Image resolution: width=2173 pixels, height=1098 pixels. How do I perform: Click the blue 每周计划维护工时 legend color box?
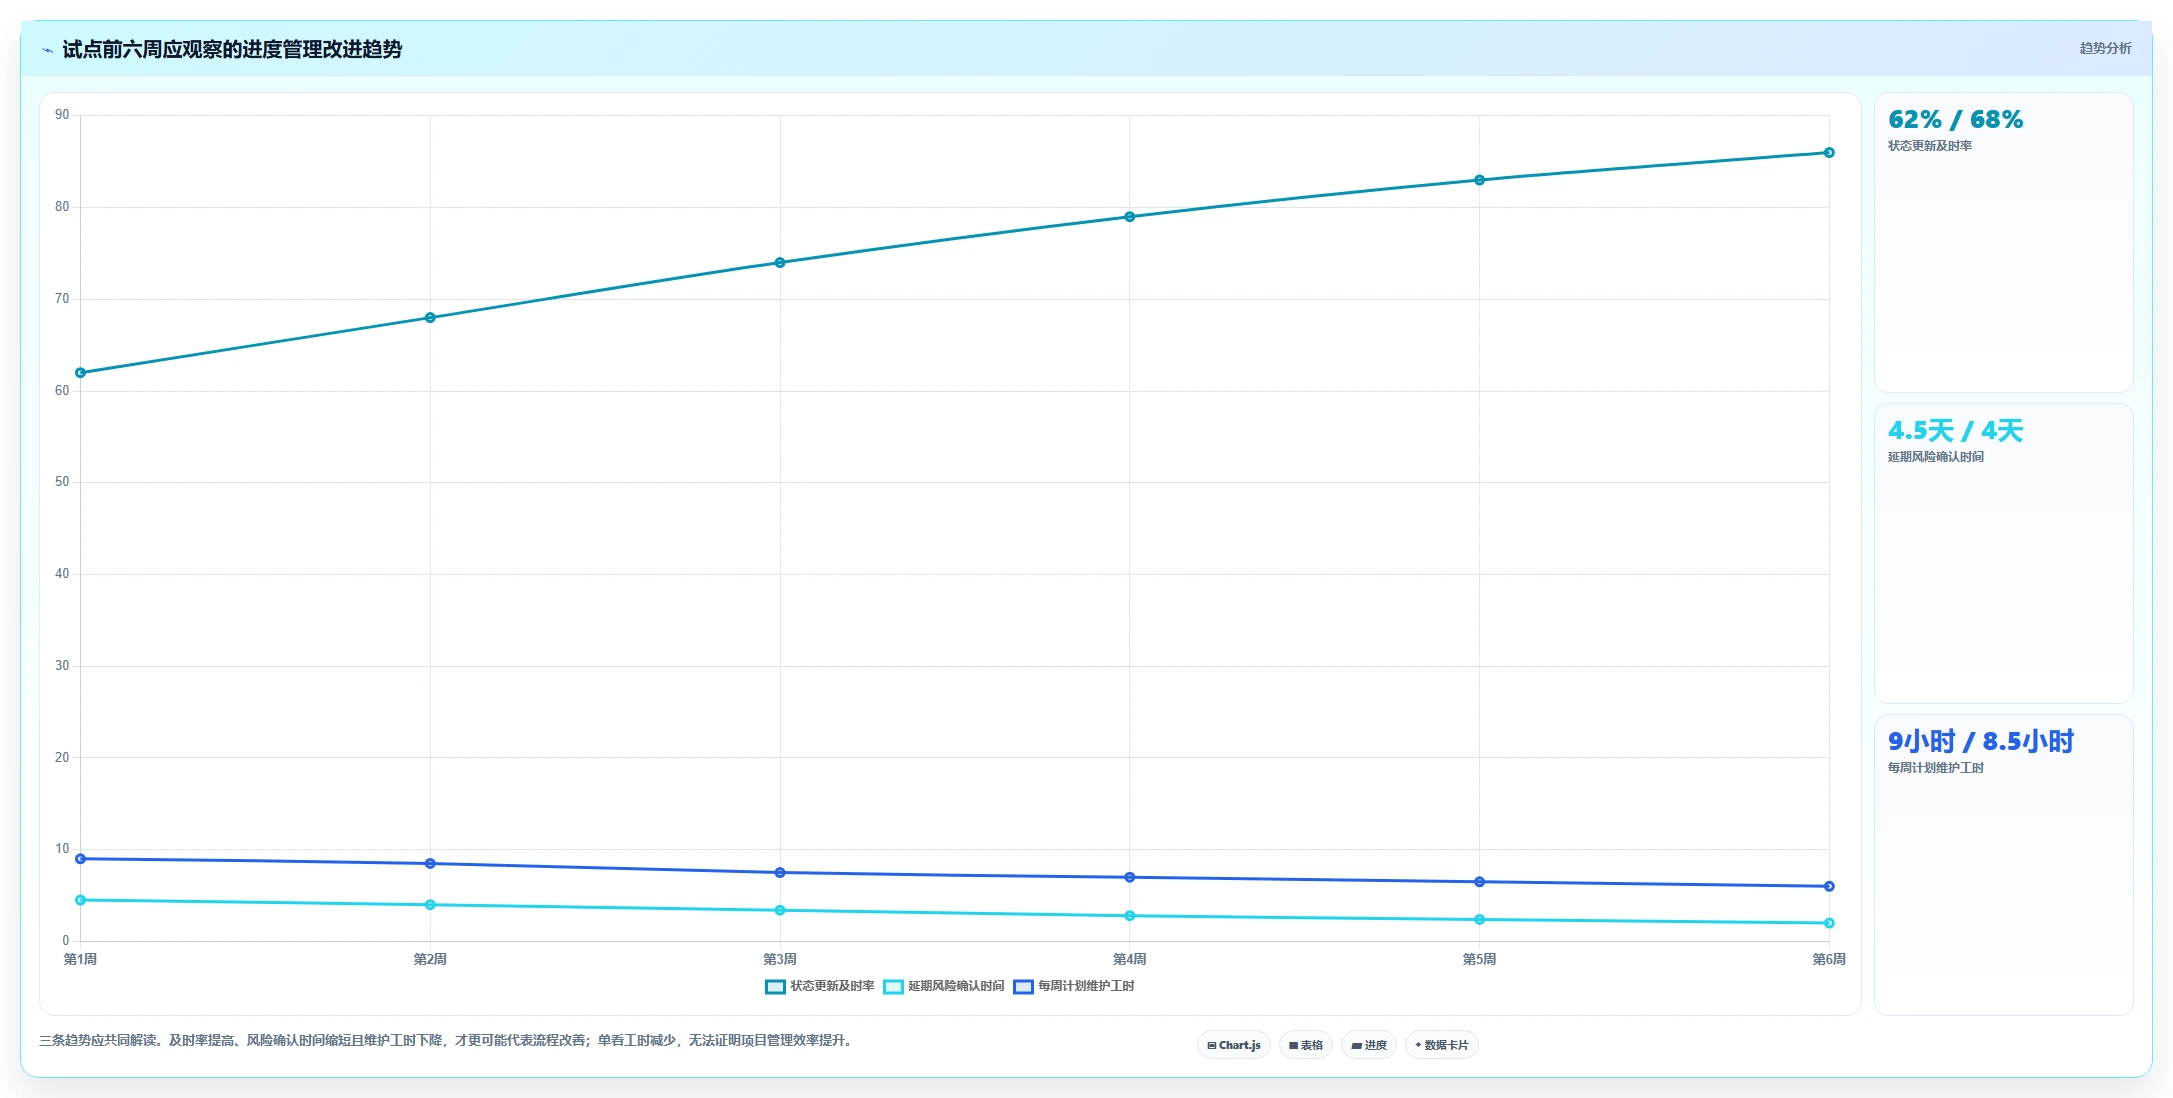point(1023,987)
